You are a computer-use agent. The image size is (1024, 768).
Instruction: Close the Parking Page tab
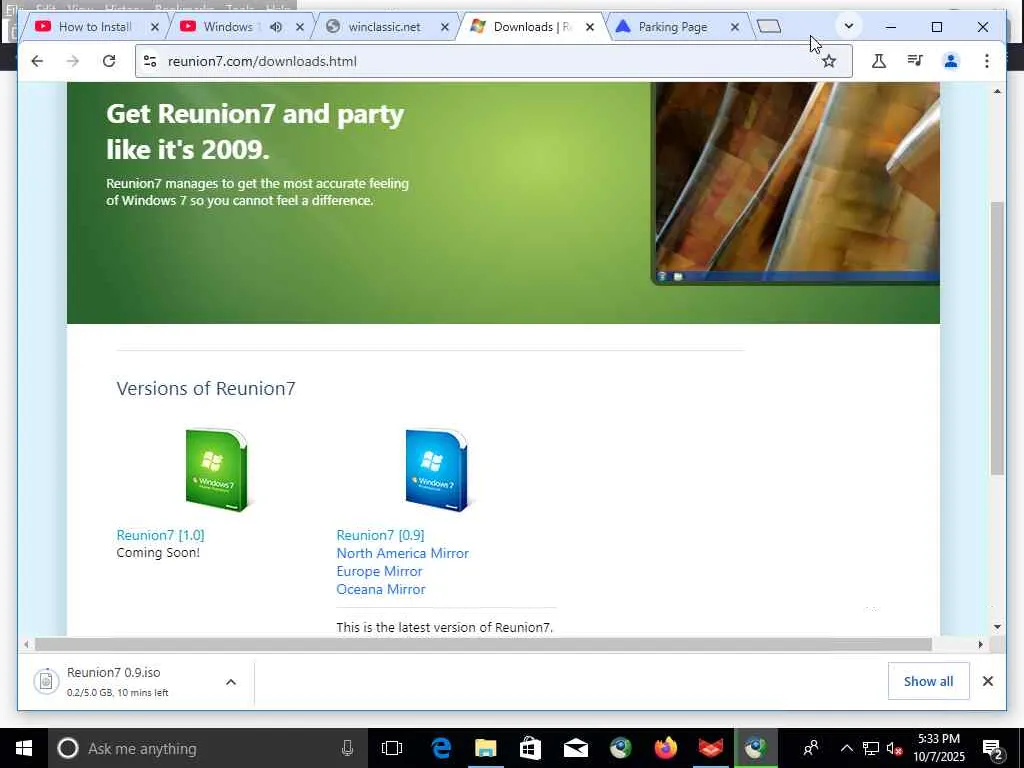(735, 27)
